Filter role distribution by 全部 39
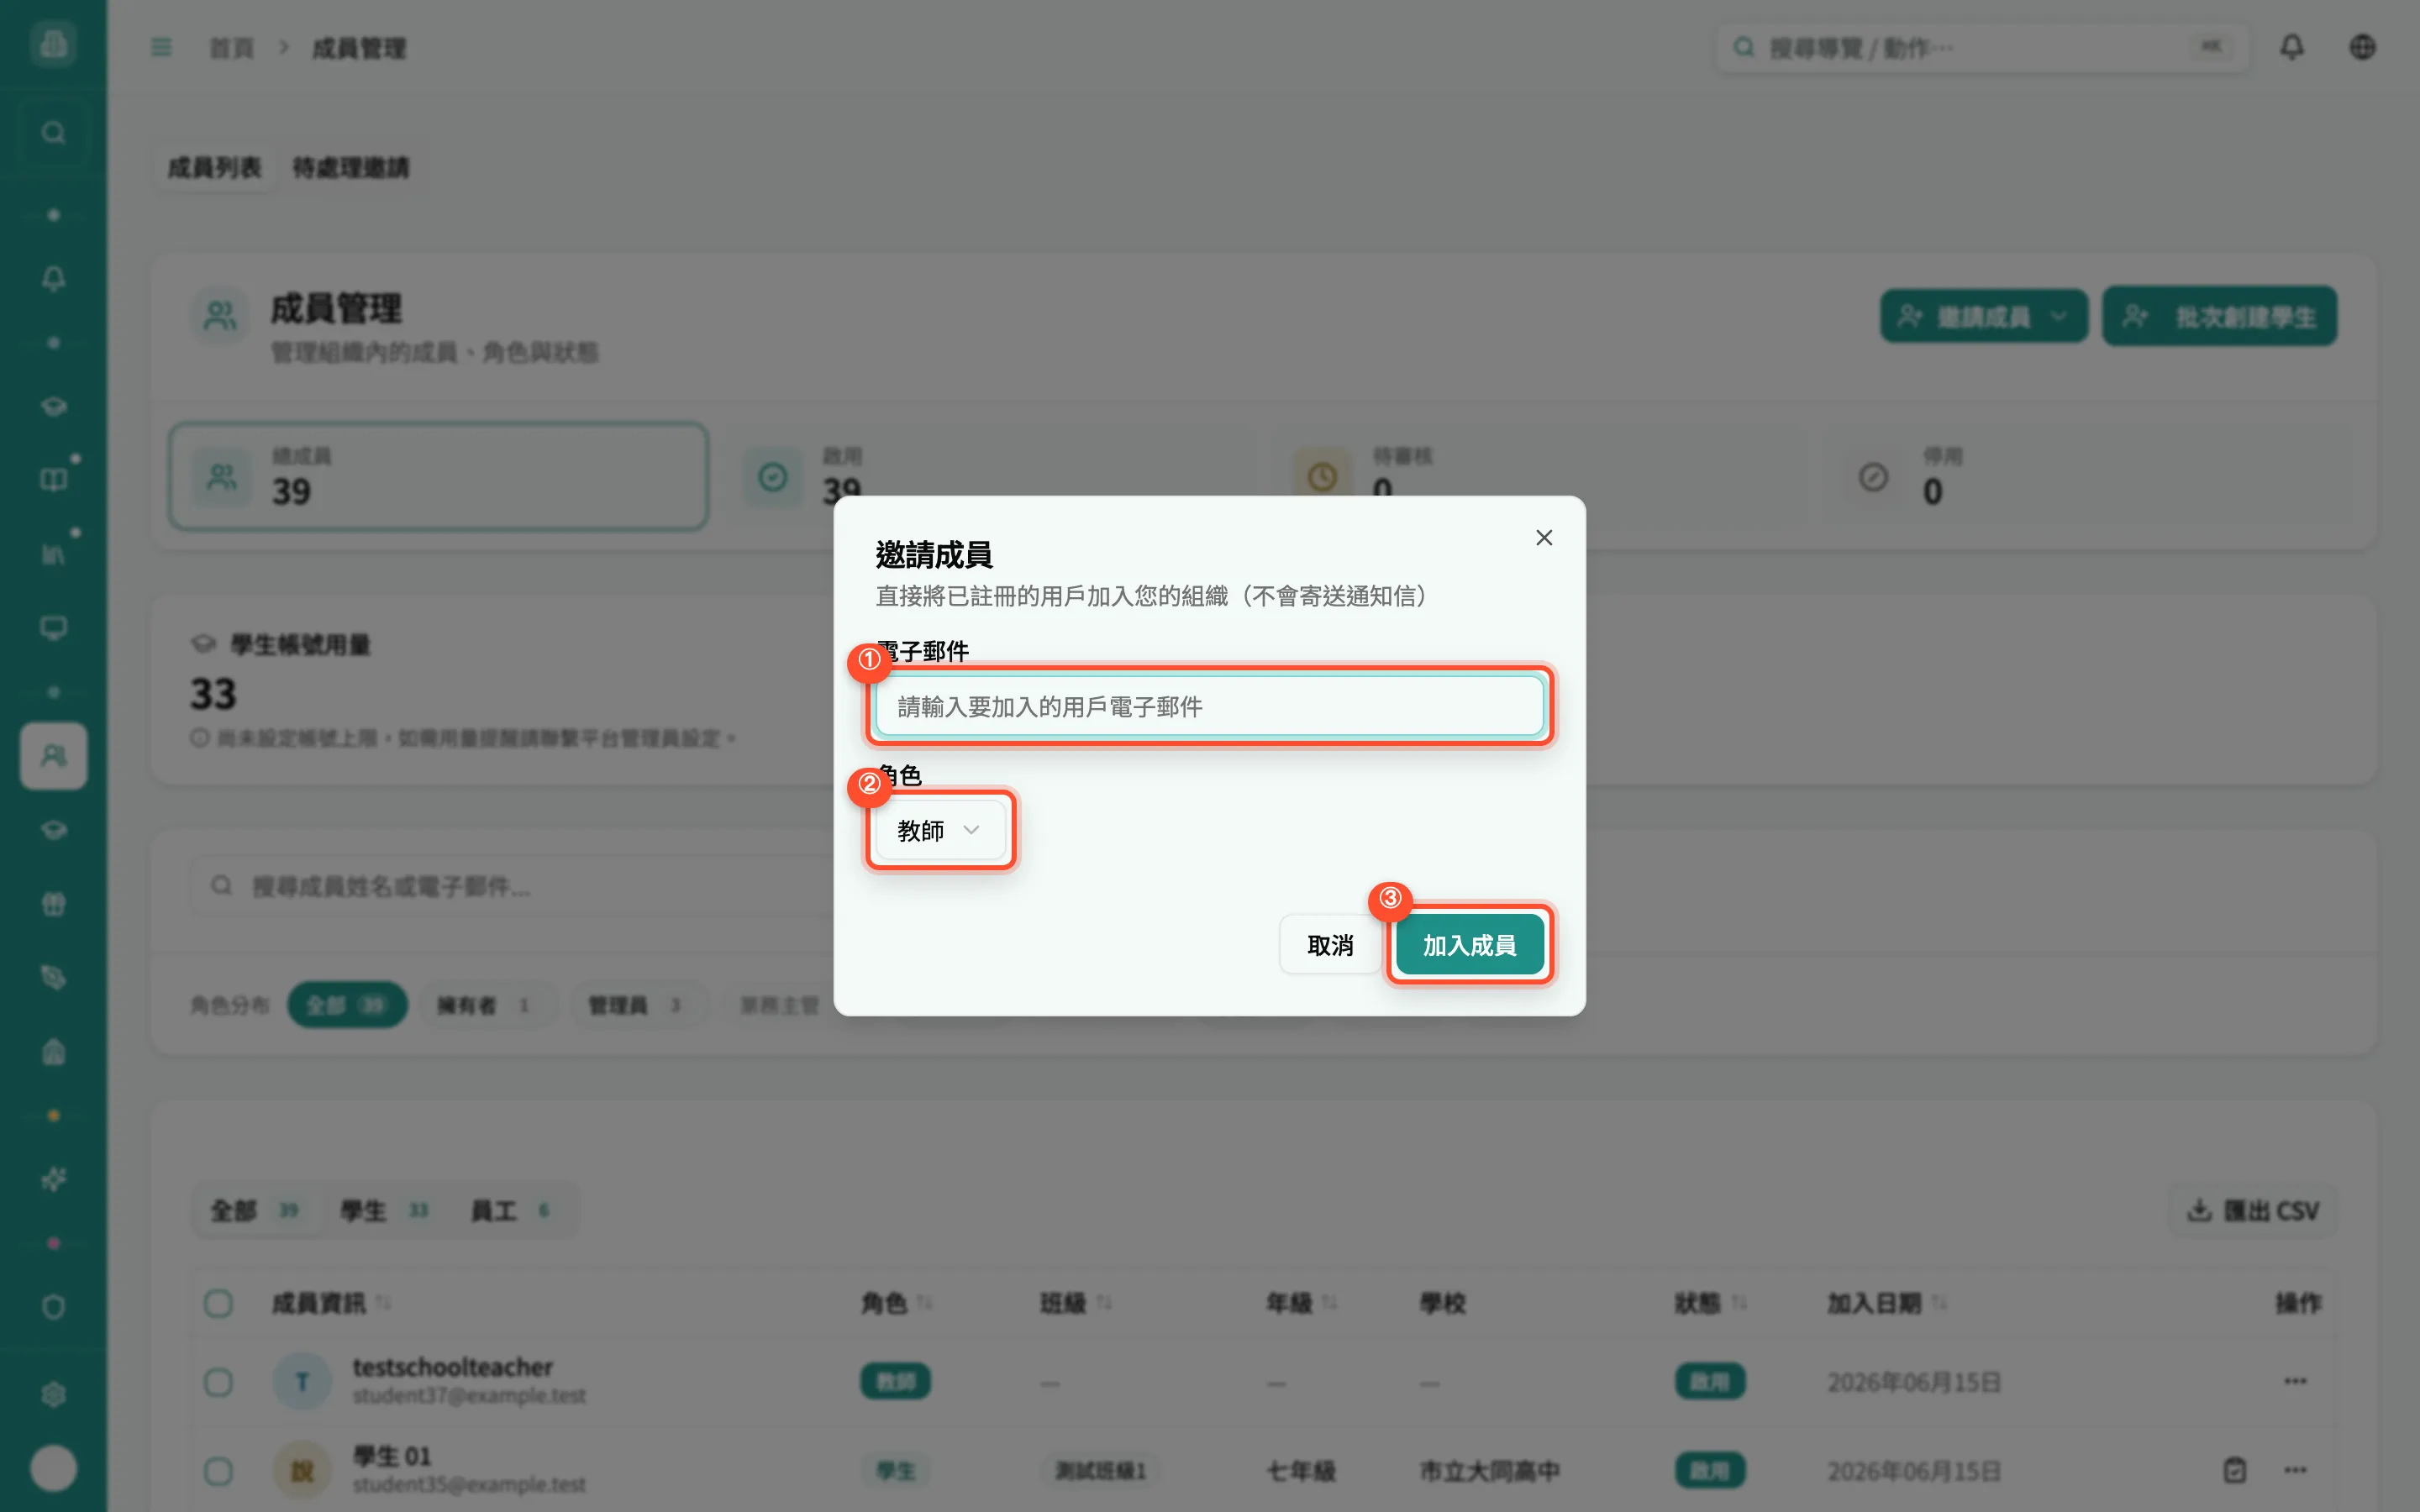2420x1512 pixels. tap(347, 1005)
